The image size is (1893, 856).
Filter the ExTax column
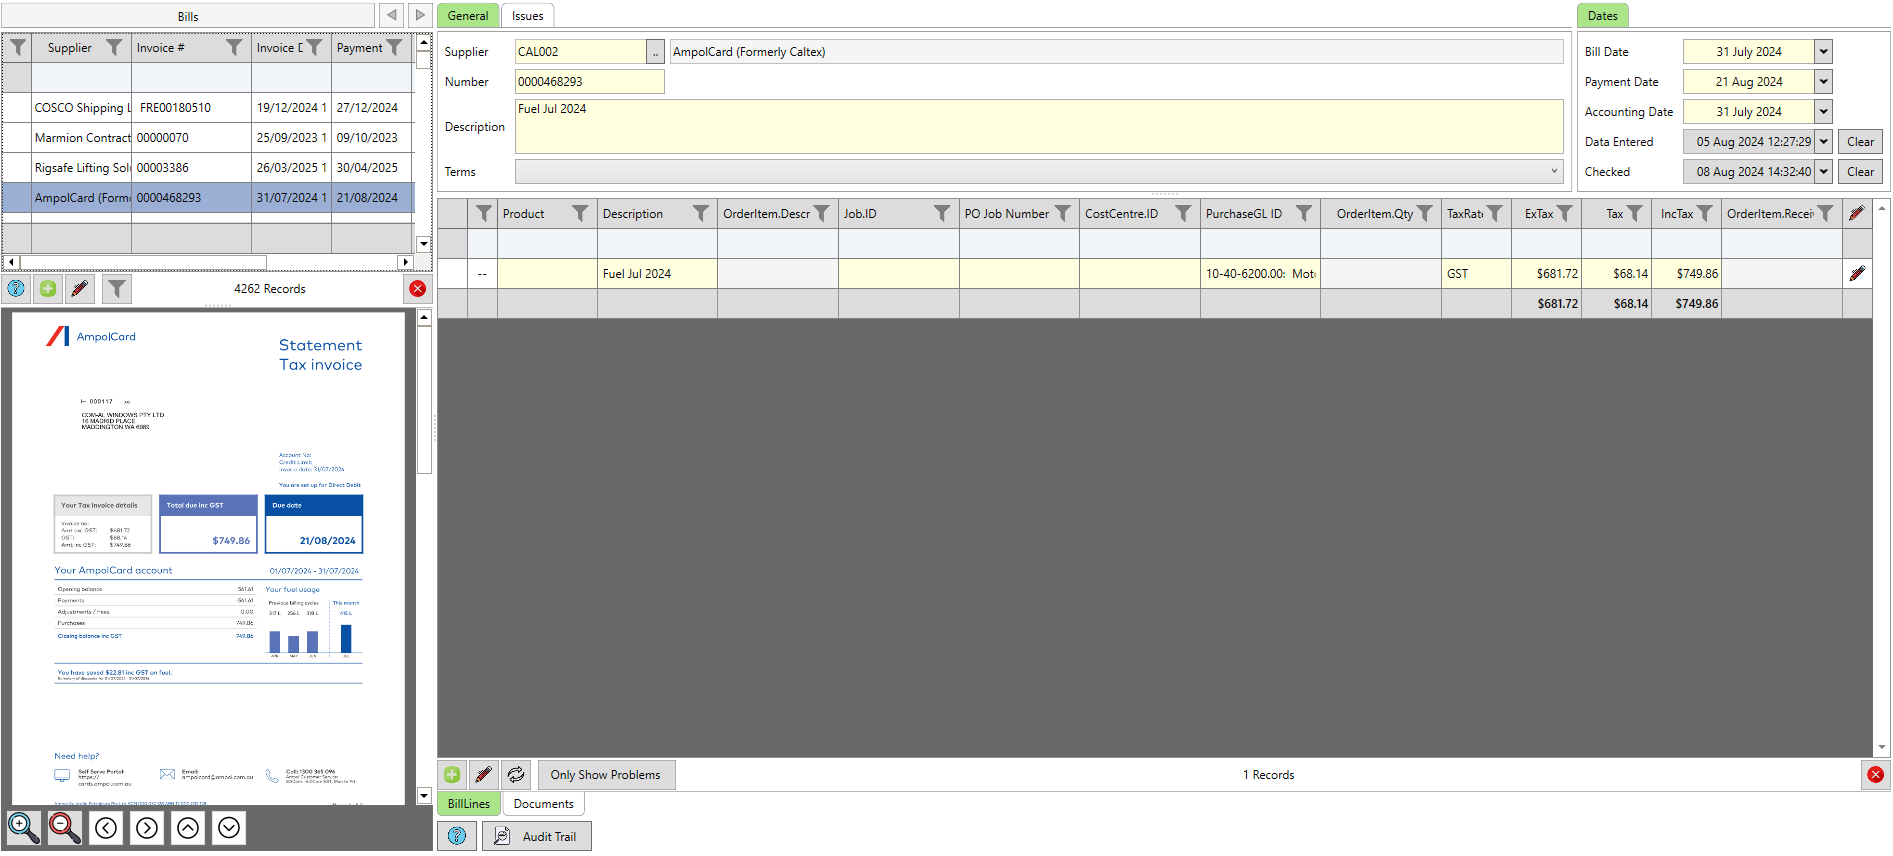click(1565, 214)
